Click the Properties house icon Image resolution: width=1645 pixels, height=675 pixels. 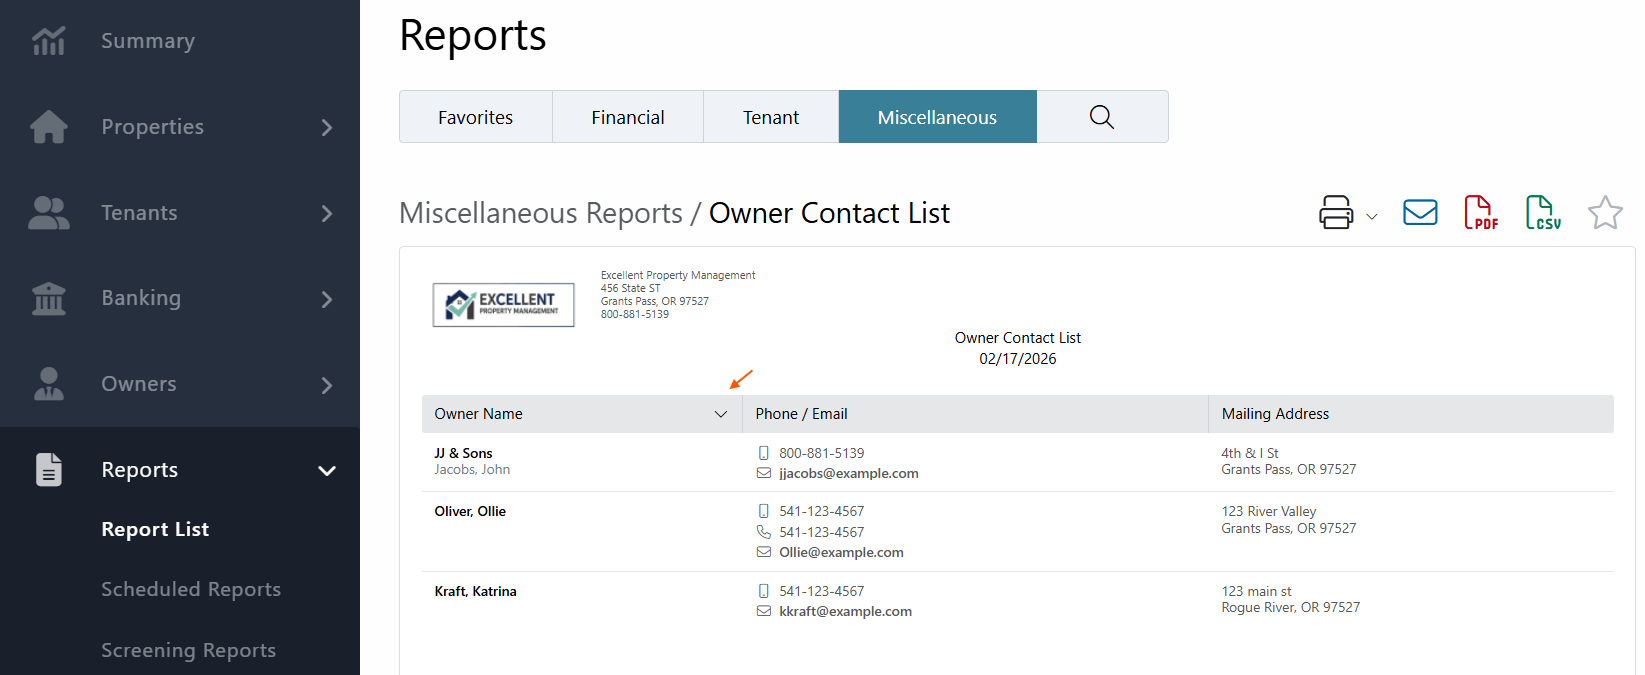[x=48, y=127]
